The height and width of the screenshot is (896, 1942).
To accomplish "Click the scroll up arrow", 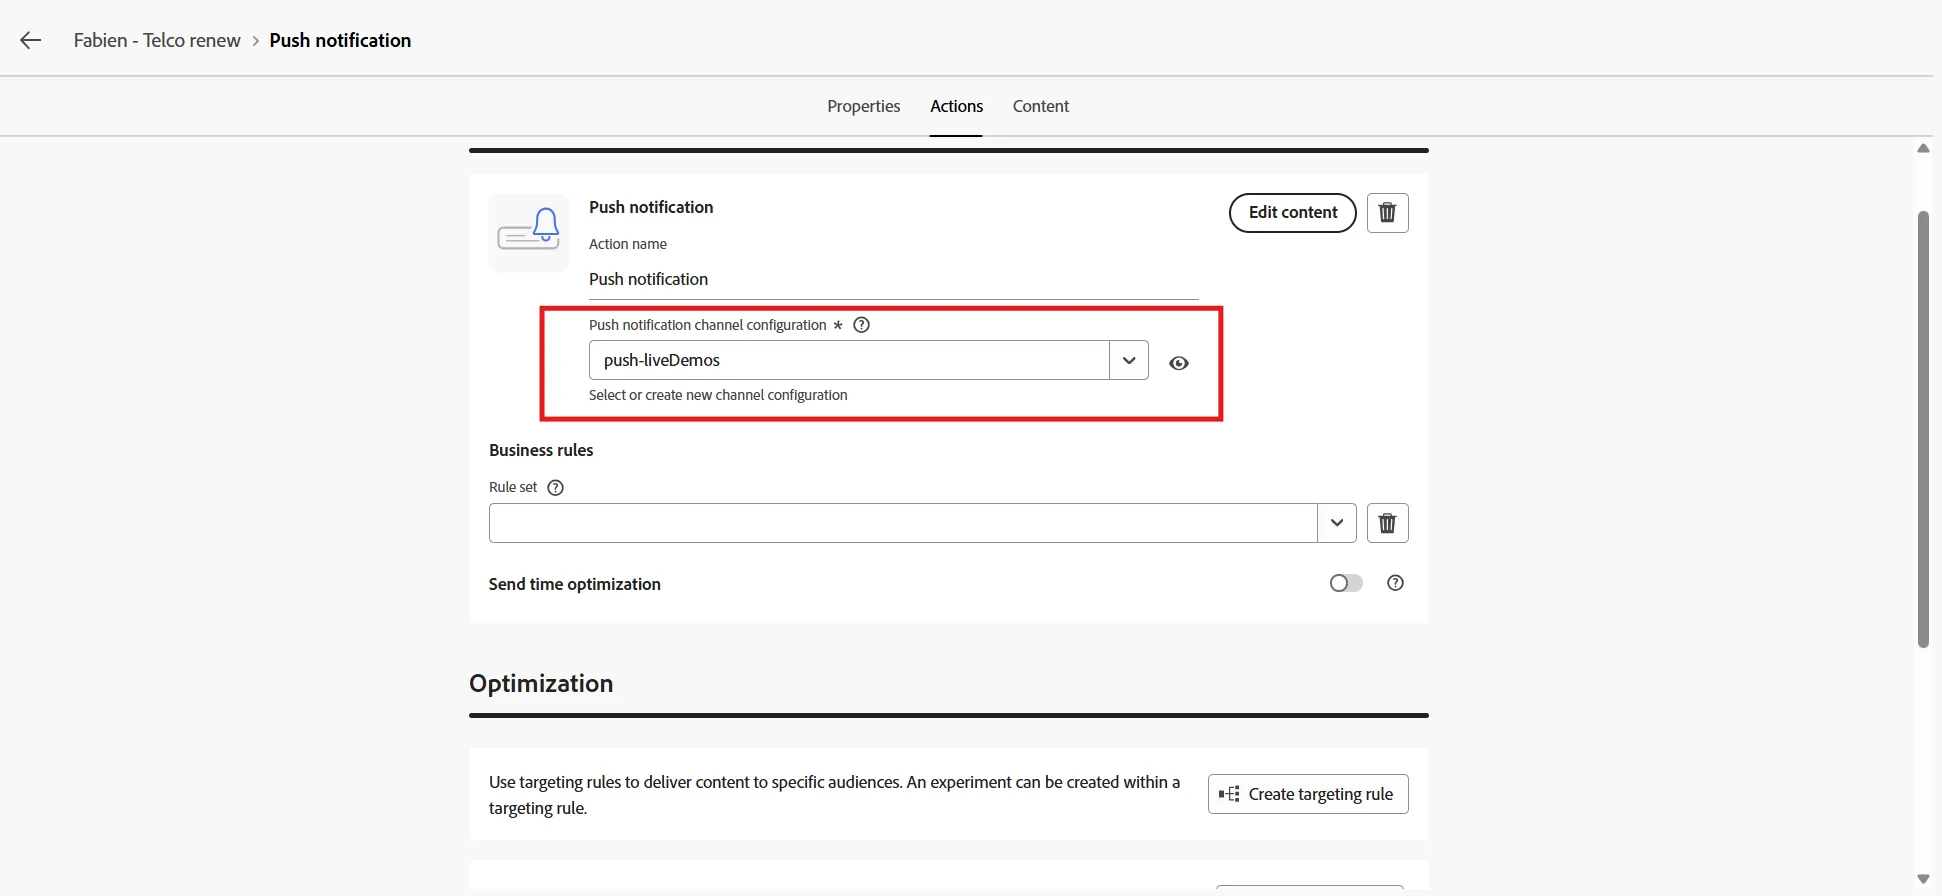I will (1923, 148).
